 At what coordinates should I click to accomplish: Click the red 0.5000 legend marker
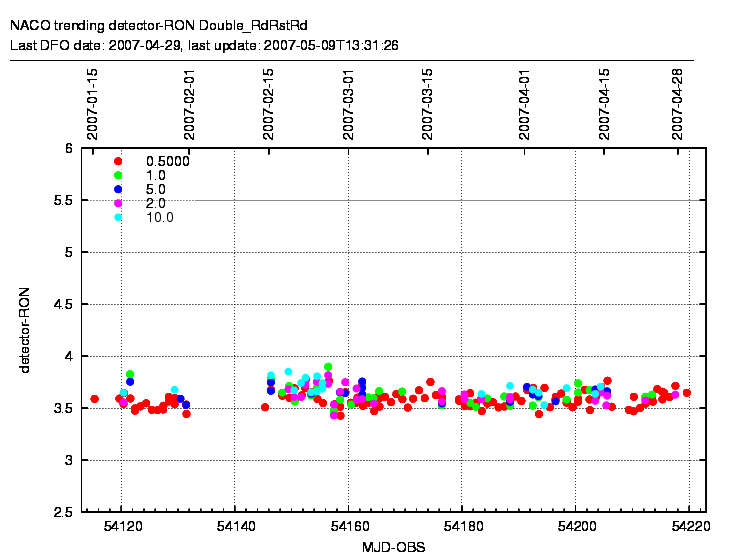tap(118, 161)
